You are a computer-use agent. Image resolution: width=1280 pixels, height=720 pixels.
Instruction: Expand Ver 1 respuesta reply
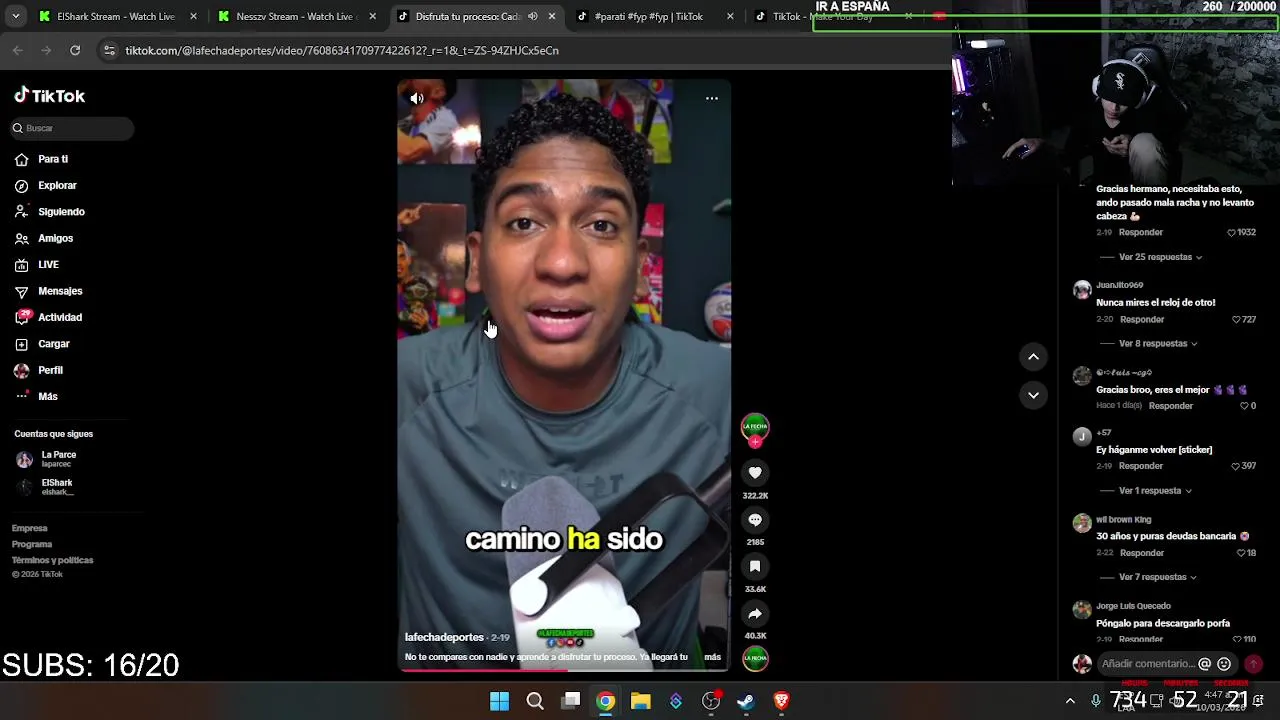[x=1155, y=491]
